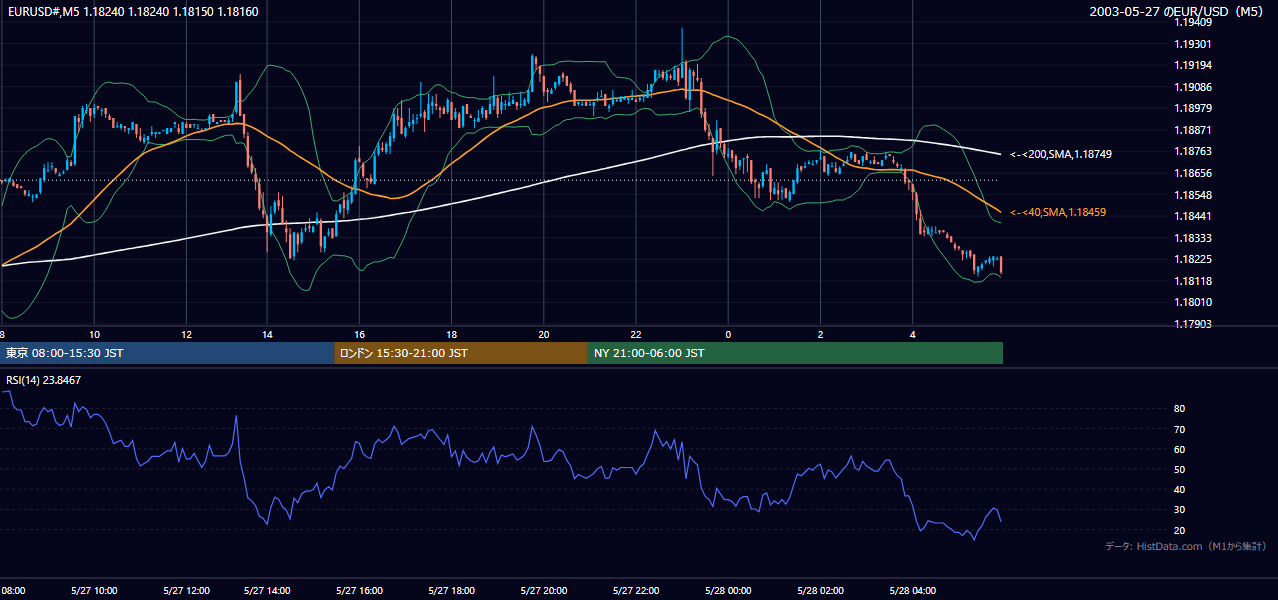The image size is (1278, 600).
Task: Click price axis label 1.19301
Action: pyautogui.click(x=1194, y=45)
